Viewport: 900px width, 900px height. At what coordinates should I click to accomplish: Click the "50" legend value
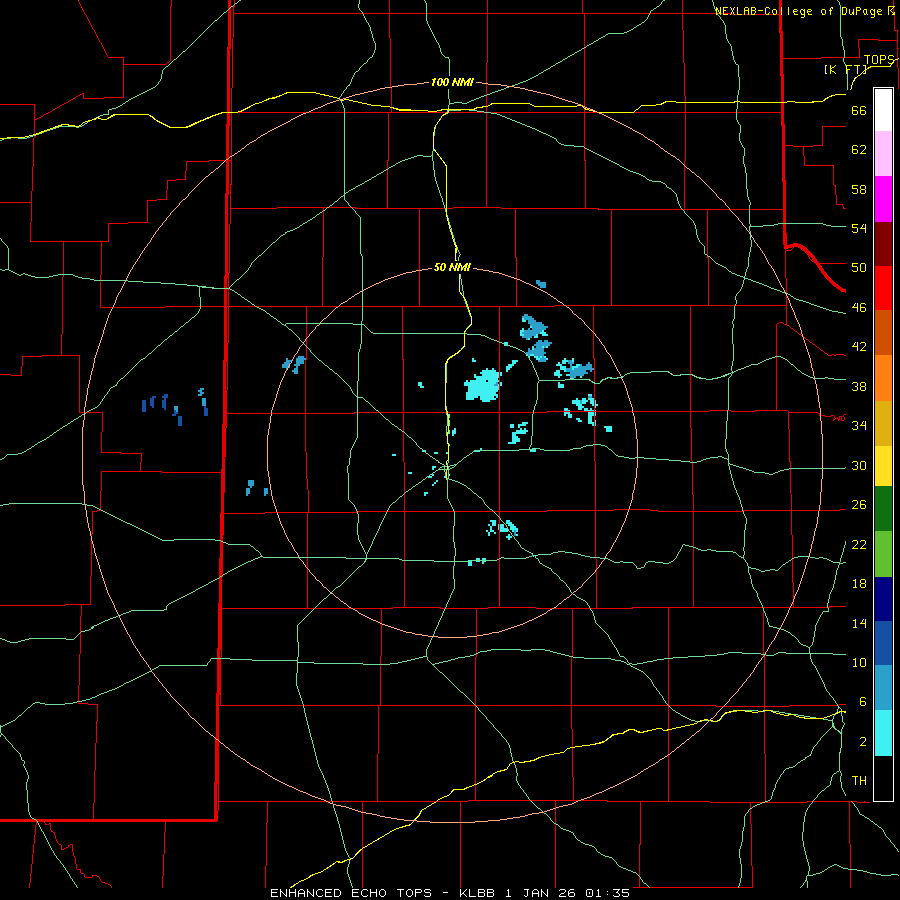tap(859, 267)
